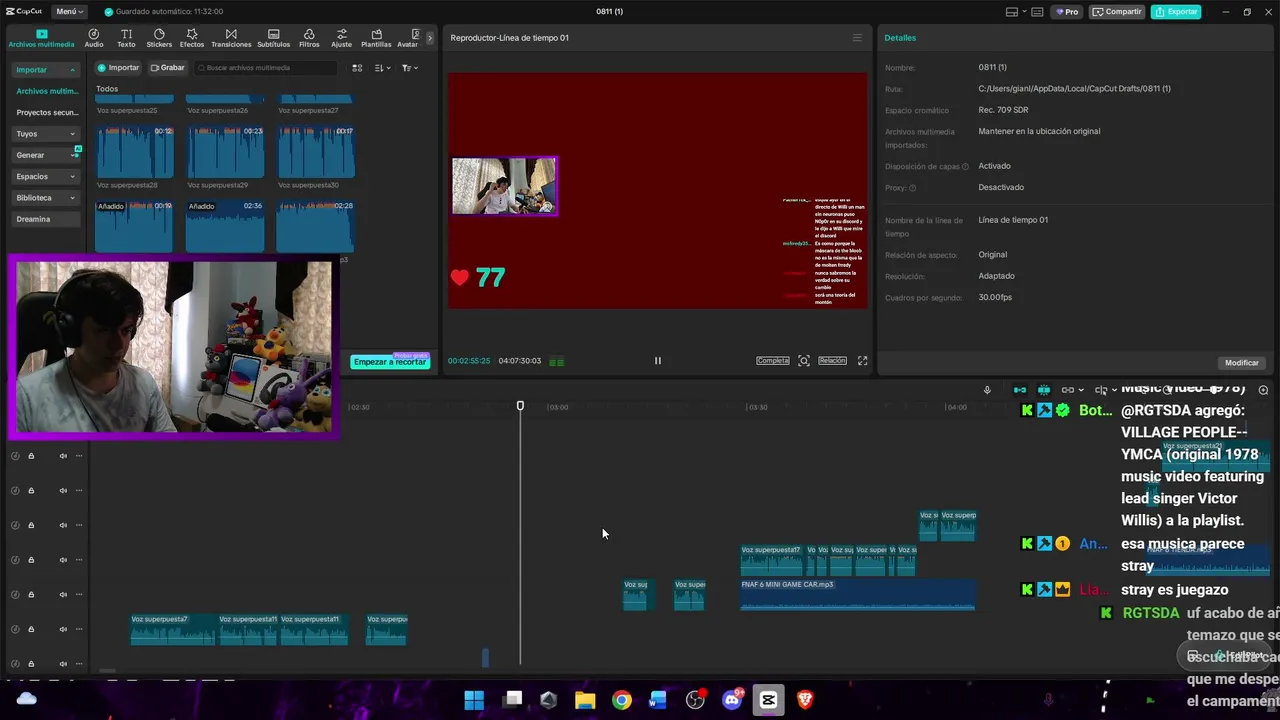Open Microsoft Word from the taskbar
The height and width of the screenshot is (720, 1280).
[x=658, y=700]
